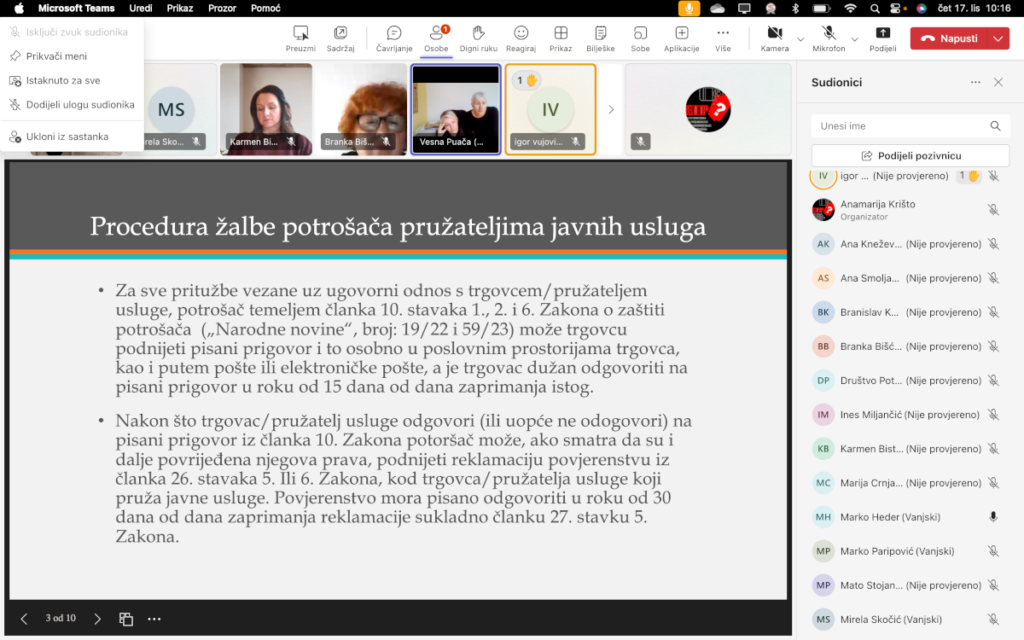Screen dimensions: 1024x640
Task: Click Podijeli pozivnicu share invite button
Action: coord(910,155)
